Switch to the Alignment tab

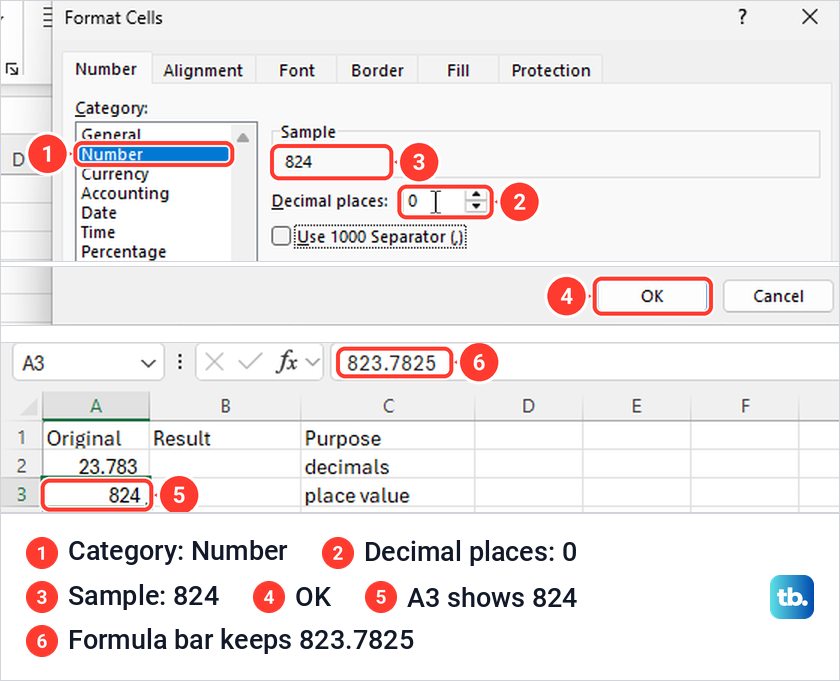(x=203, y=70)
